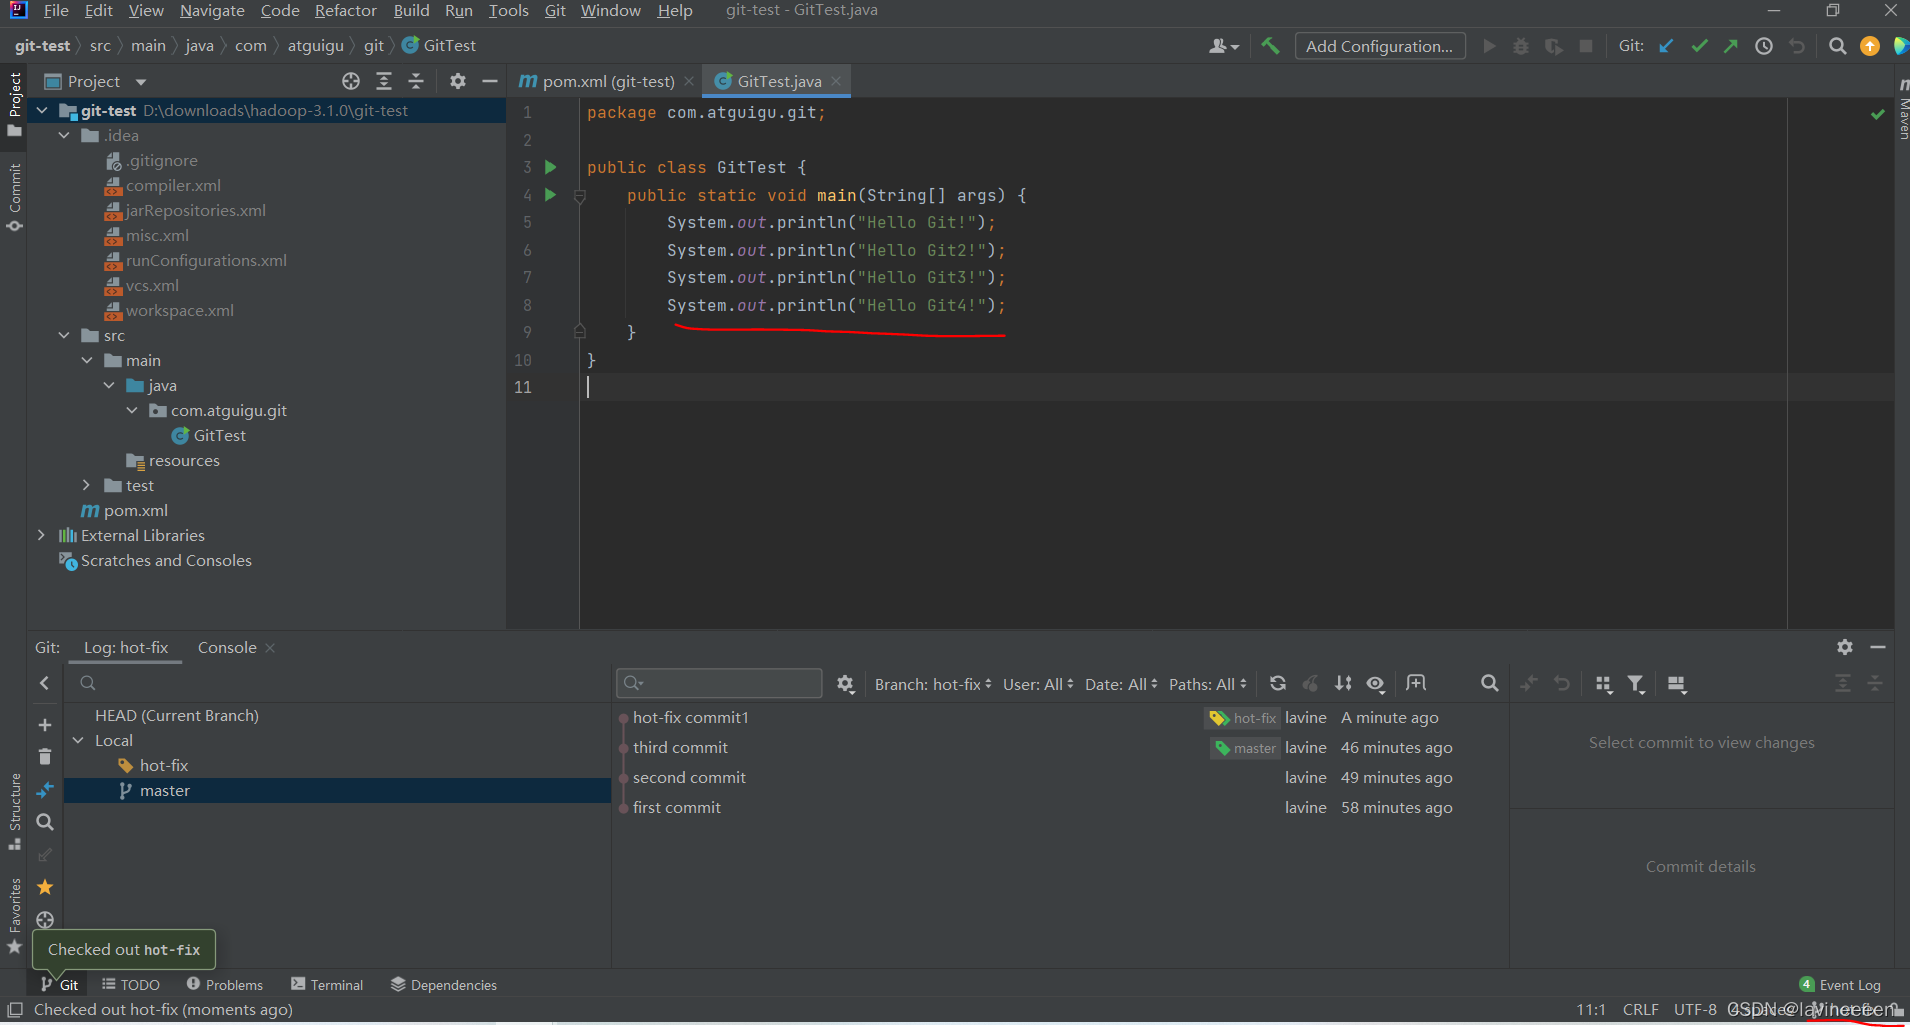Click Collapse All in Project panel

click(416, 81)
